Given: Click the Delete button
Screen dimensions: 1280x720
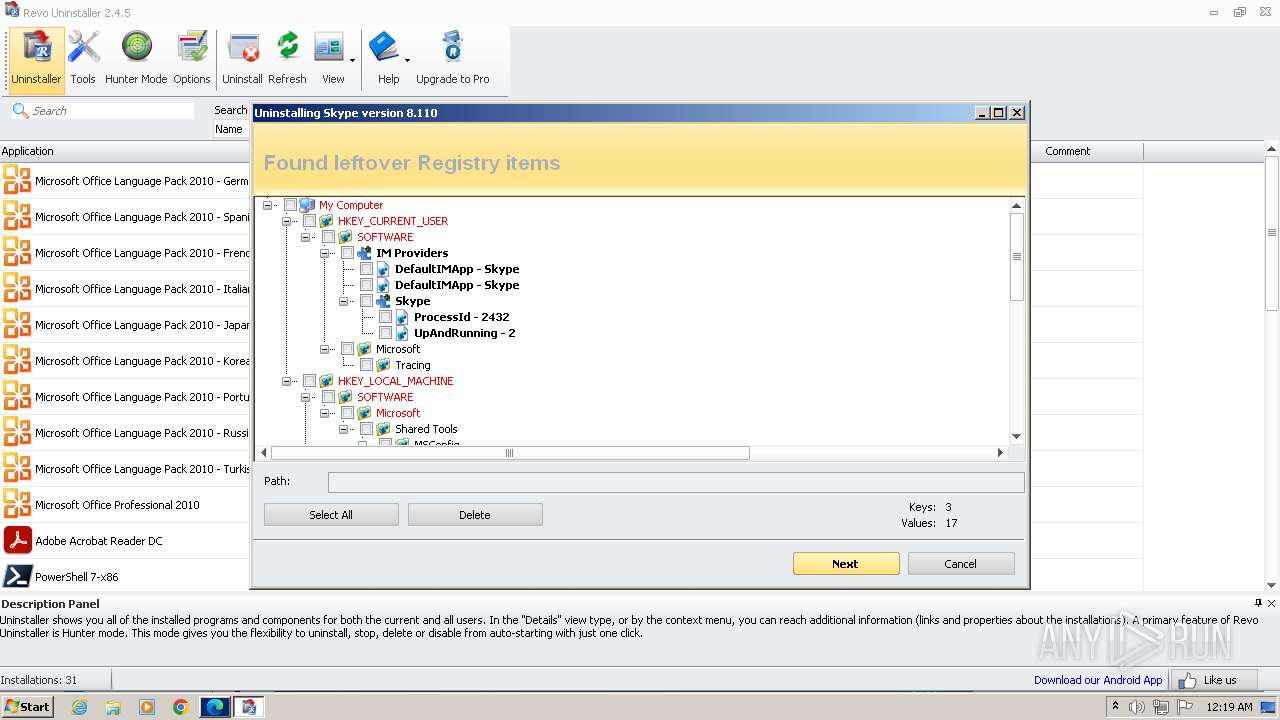Looking at the screenshot, I should [x=475, y=515].
